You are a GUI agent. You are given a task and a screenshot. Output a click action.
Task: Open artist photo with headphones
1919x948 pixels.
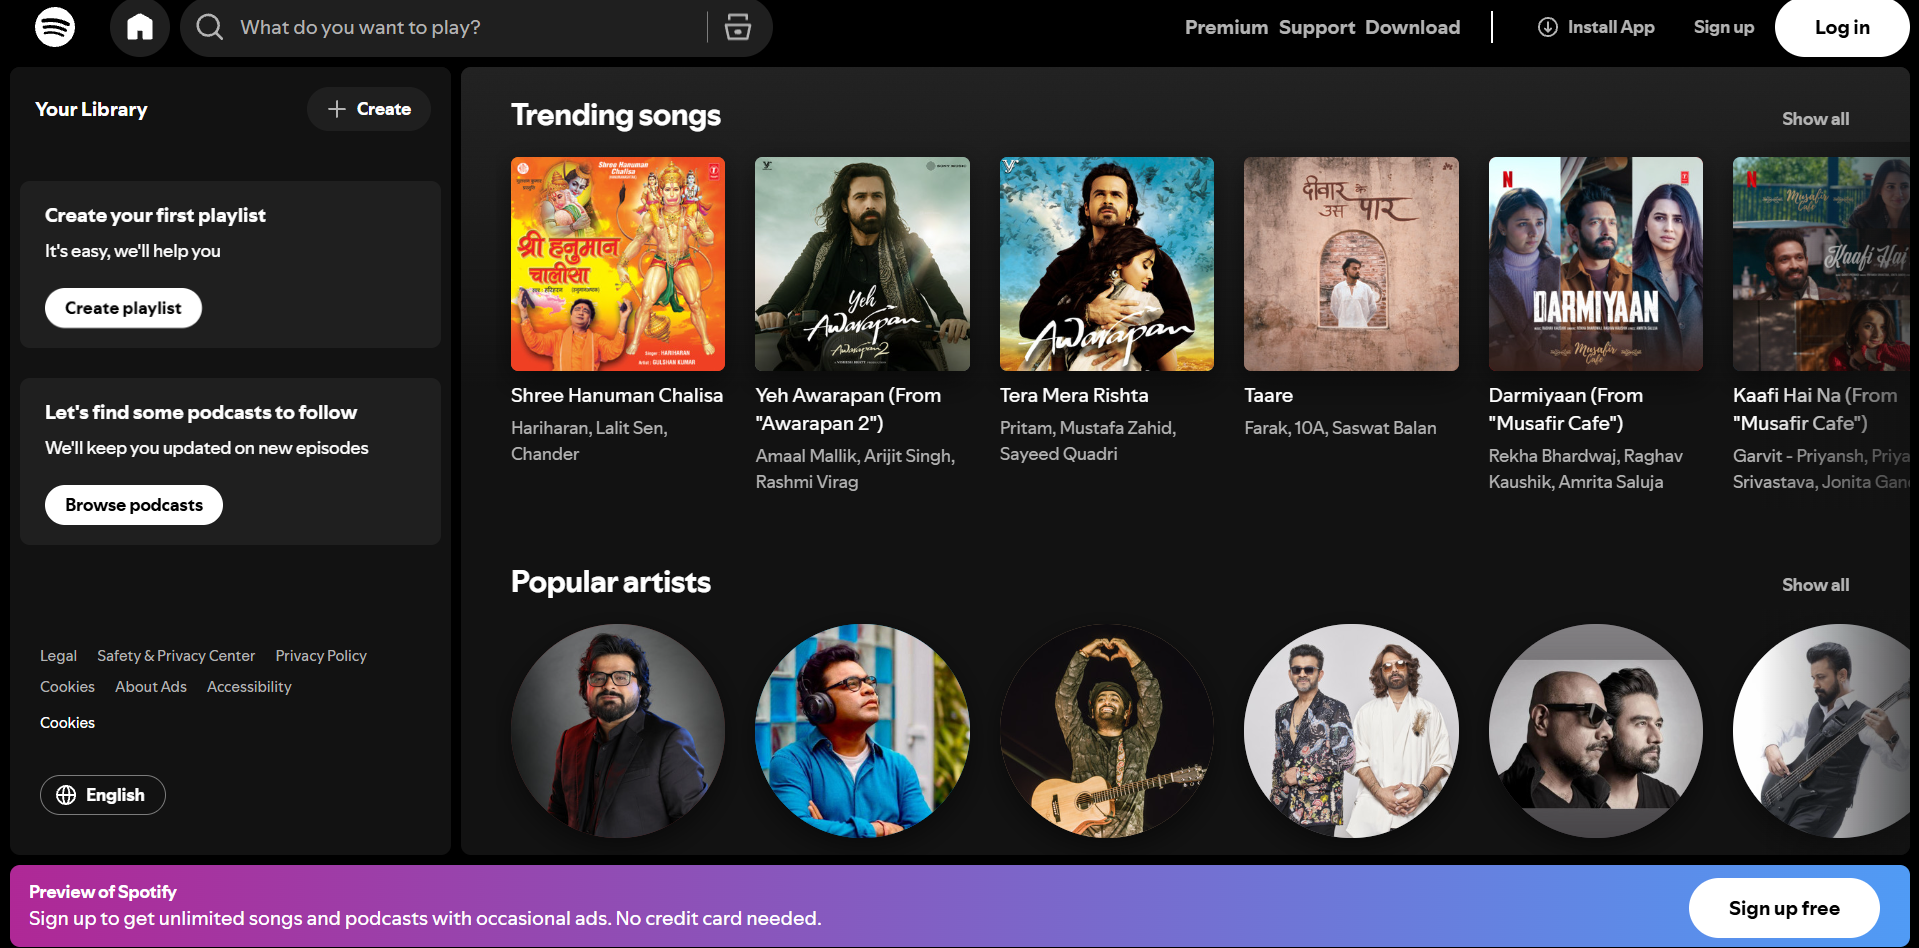862,731
